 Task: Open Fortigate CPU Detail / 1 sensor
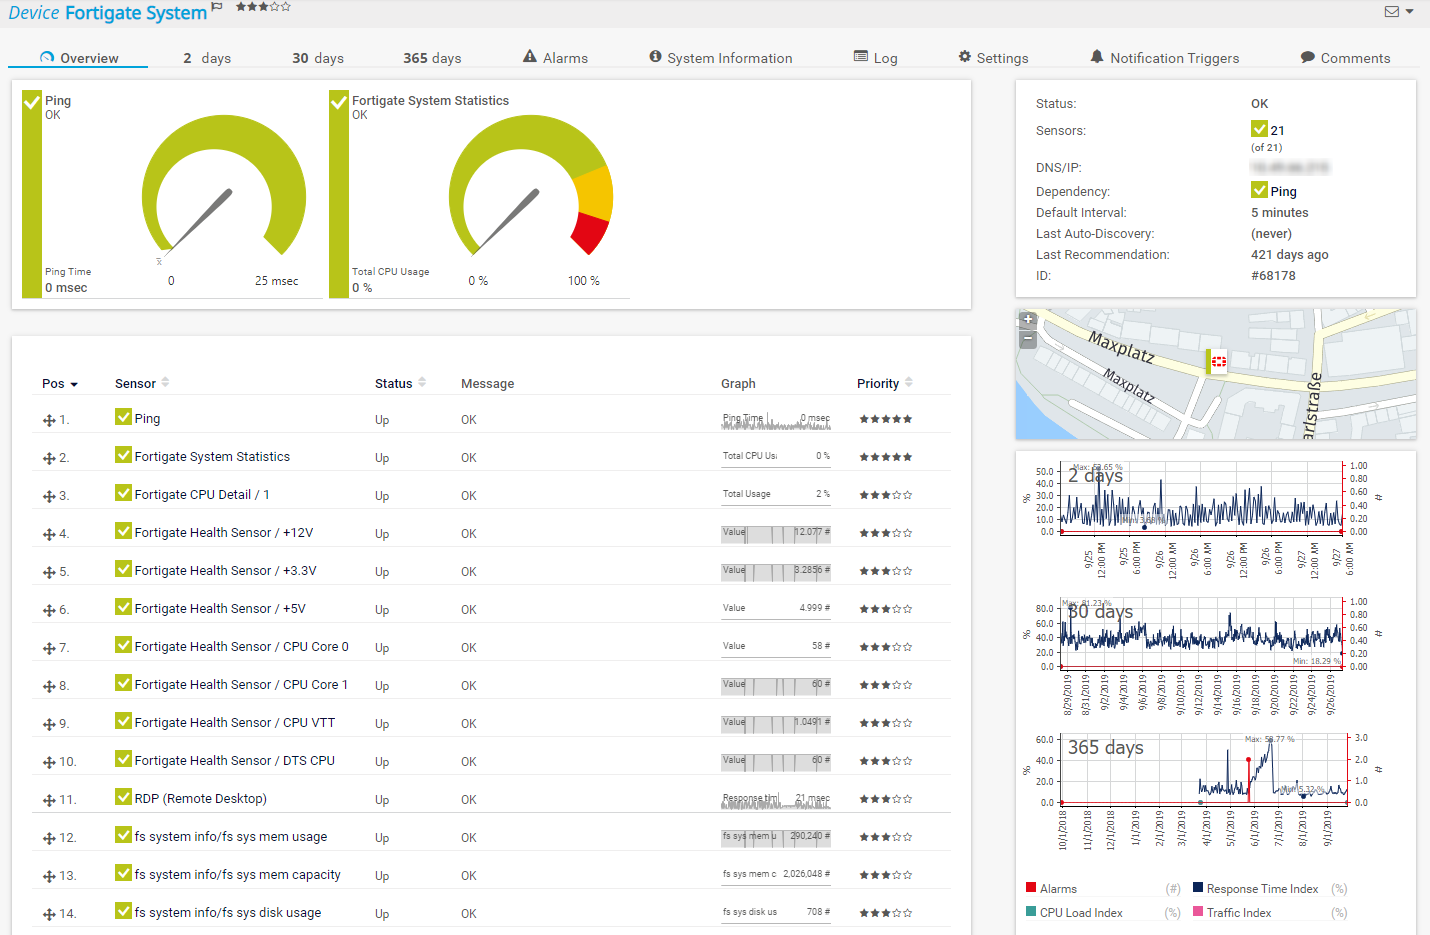coord(202,495)
